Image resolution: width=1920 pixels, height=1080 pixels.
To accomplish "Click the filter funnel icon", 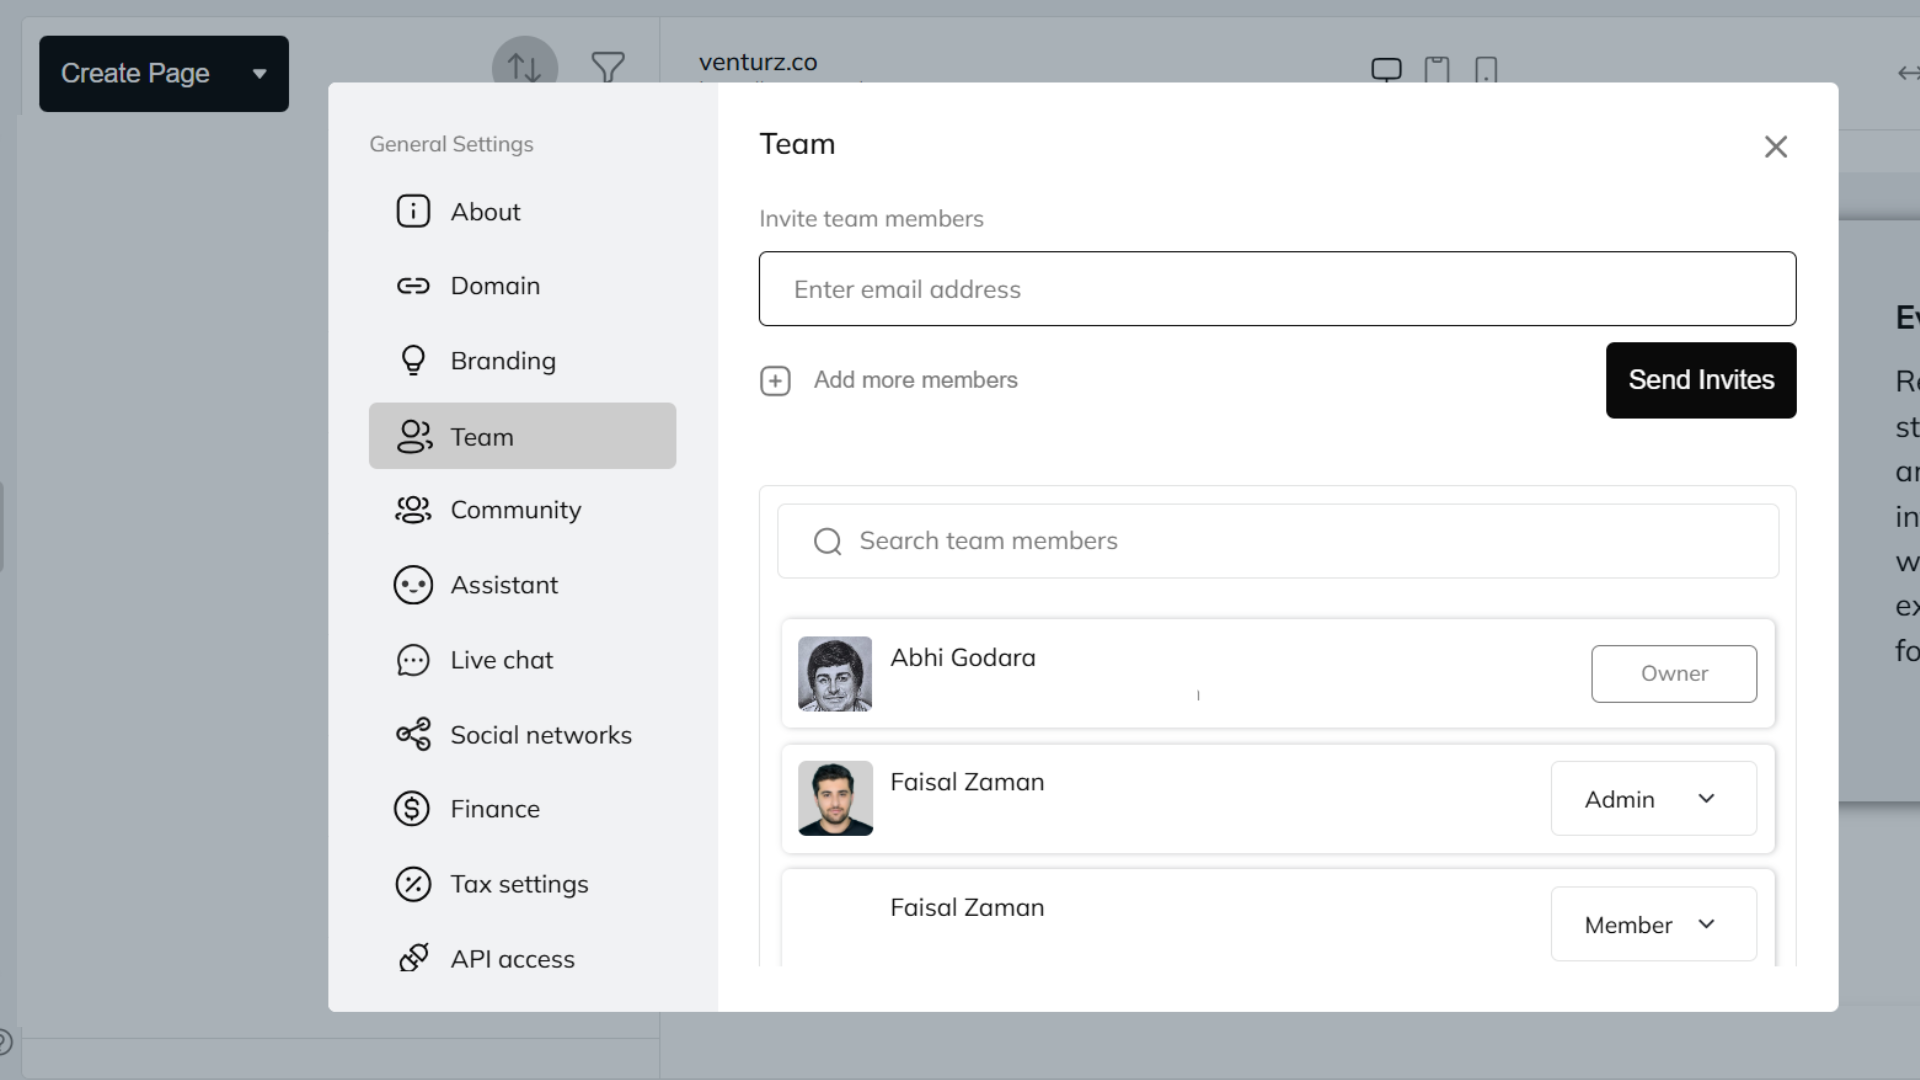I will coord(609,67).
